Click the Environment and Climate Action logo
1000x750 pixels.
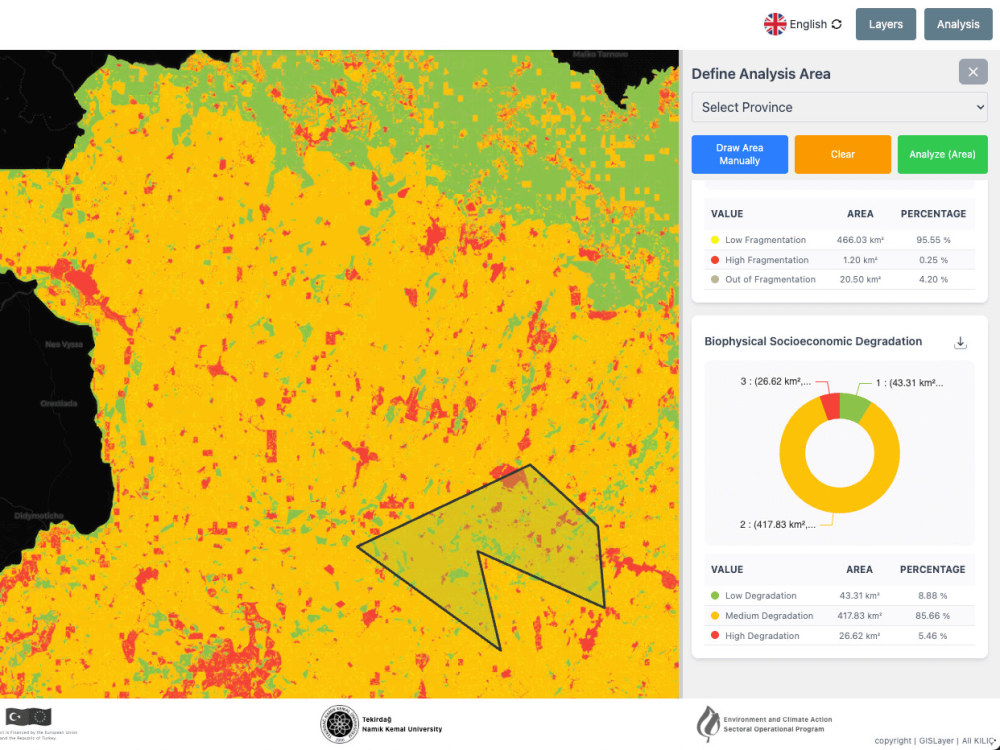[710, 722]
